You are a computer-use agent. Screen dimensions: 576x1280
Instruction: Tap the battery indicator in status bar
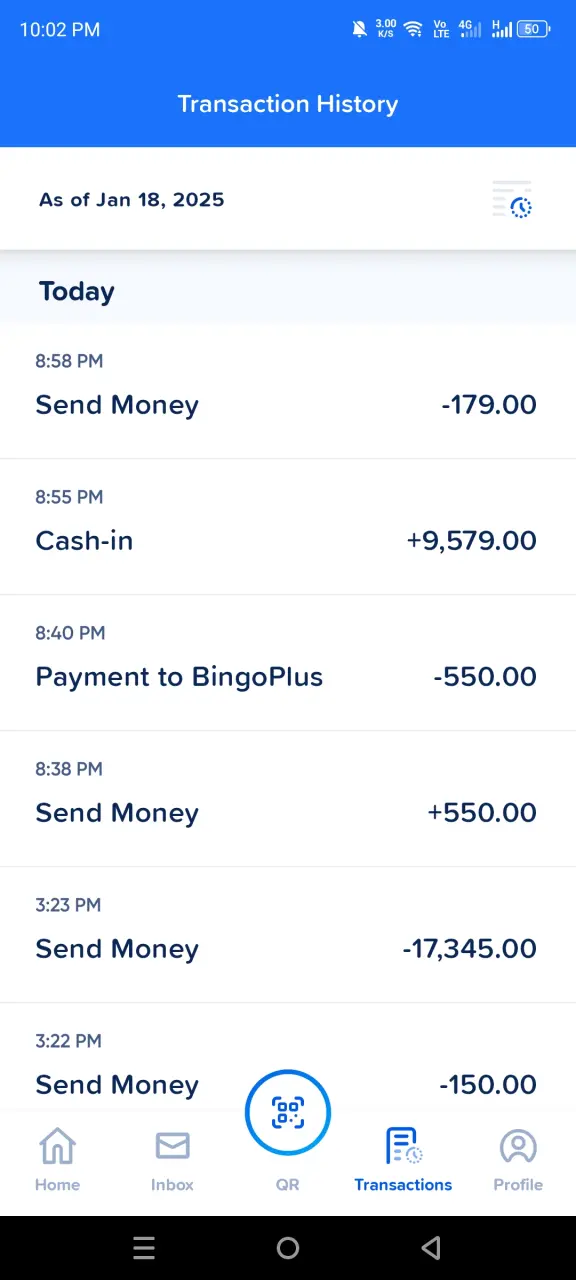[x=533, y=29]
